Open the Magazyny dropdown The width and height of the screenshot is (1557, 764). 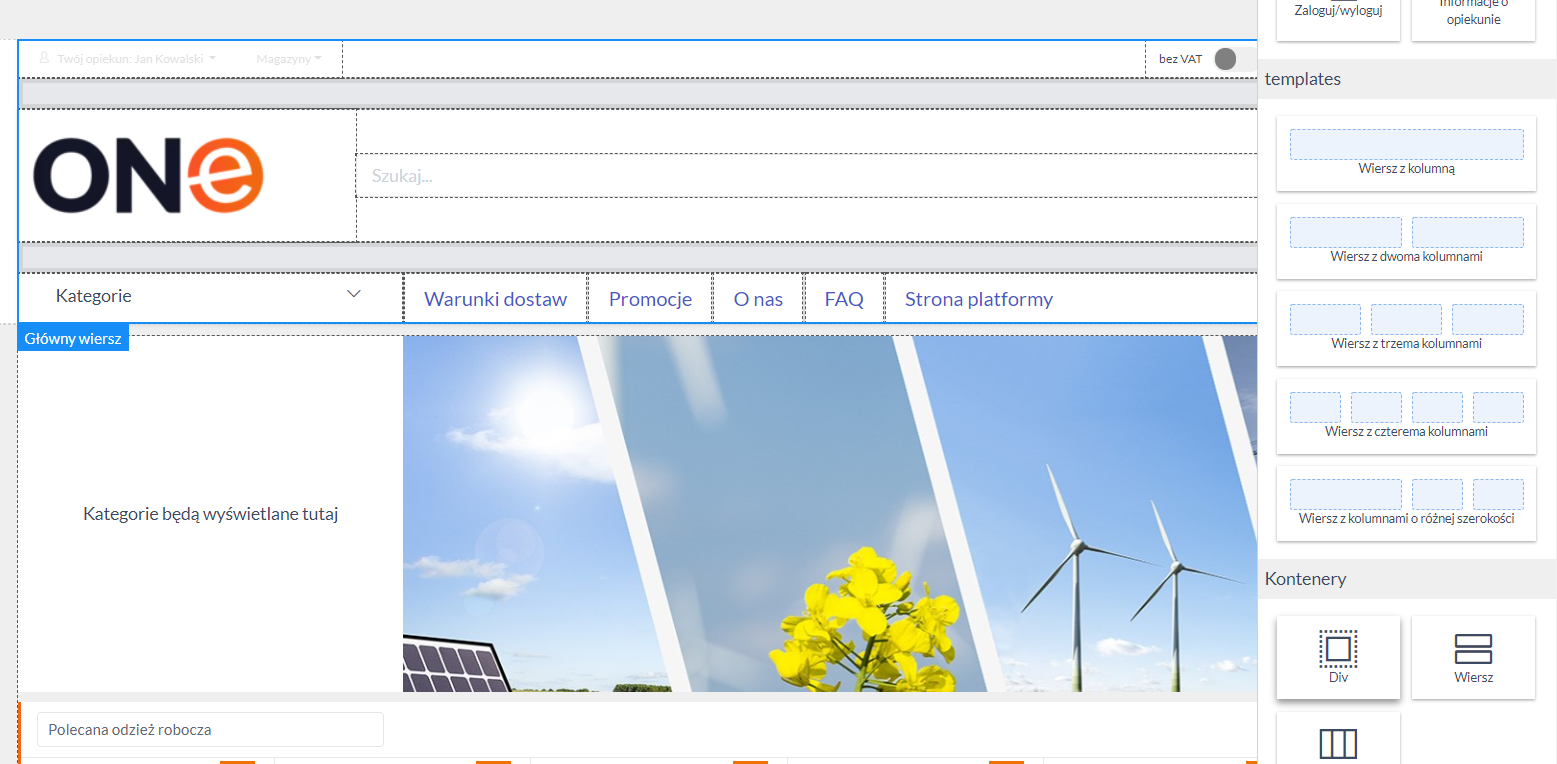(289, 59)
